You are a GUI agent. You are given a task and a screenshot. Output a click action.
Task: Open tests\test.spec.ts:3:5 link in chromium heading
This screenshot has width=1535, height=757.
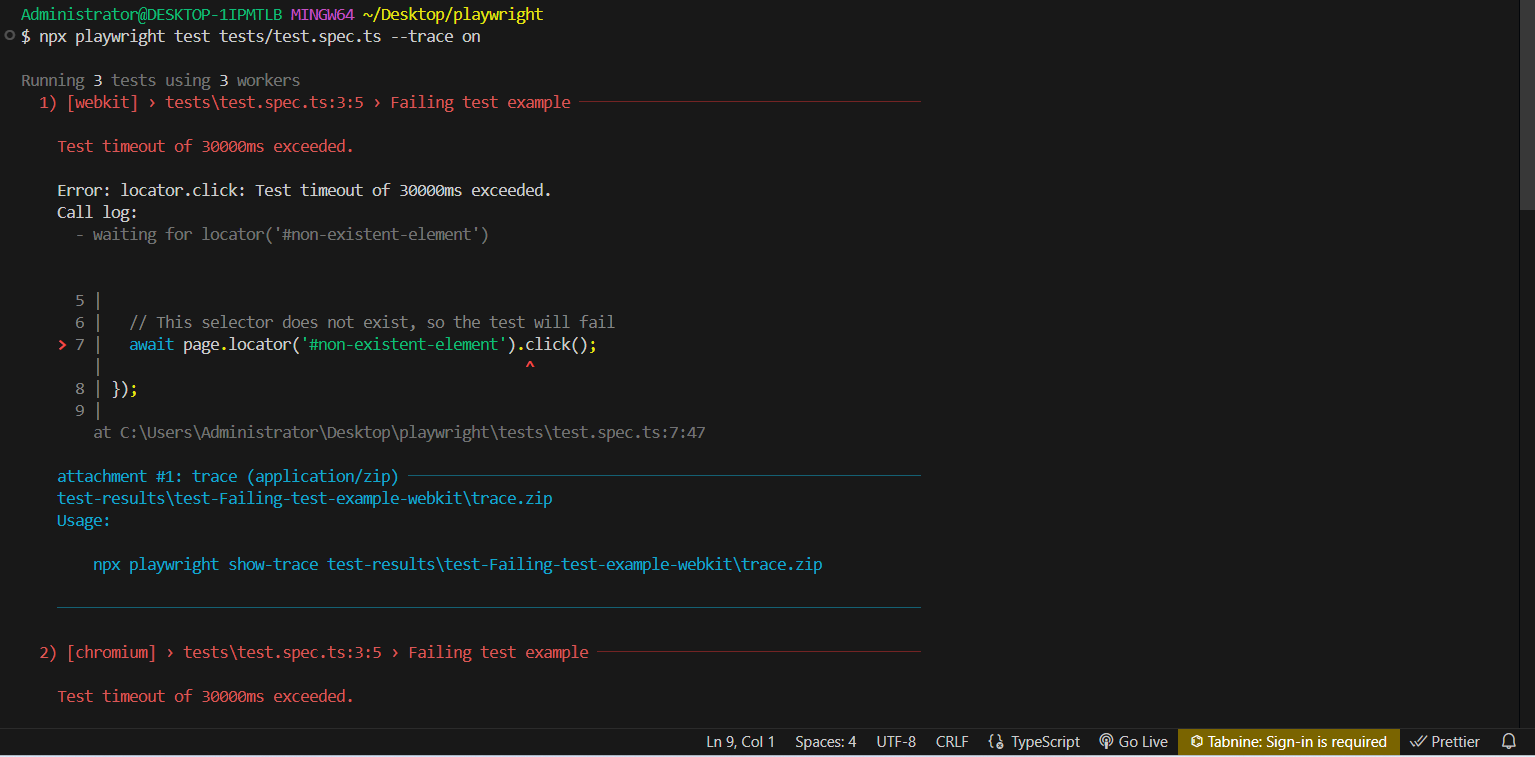click(282, 652)
